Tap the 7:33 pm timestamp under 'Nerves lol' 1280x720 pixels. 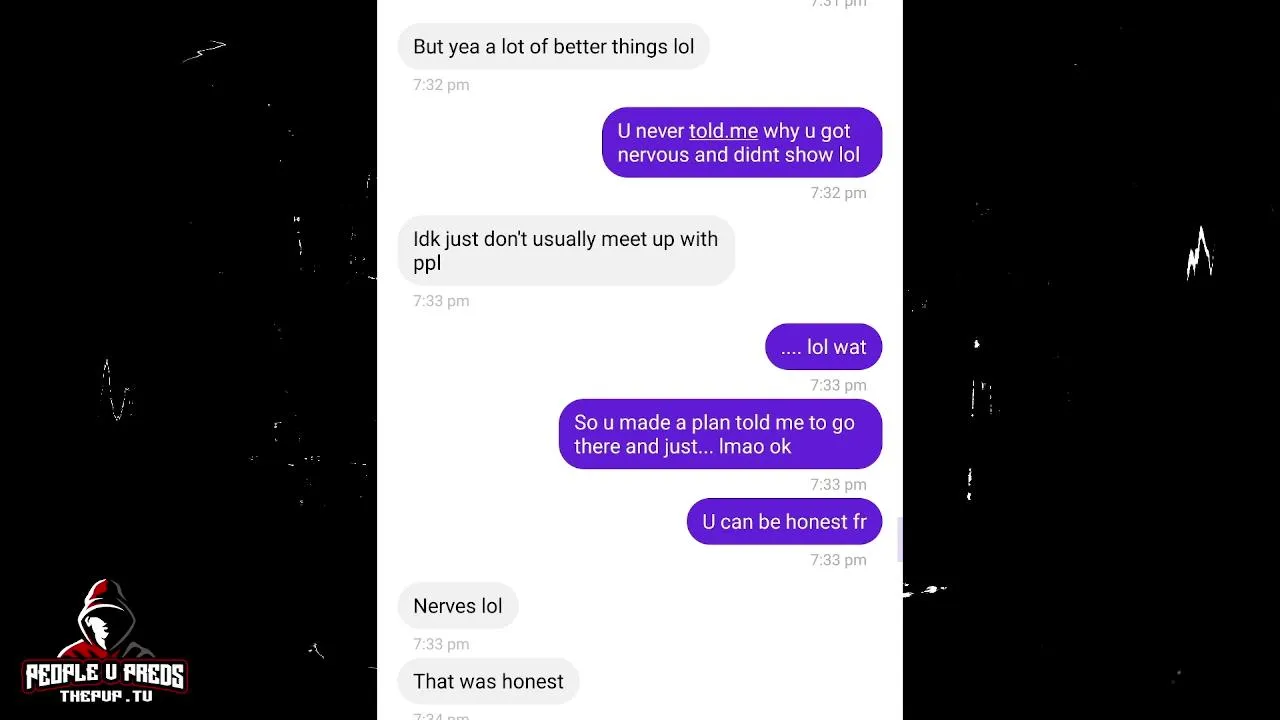[x=441, y=644]
